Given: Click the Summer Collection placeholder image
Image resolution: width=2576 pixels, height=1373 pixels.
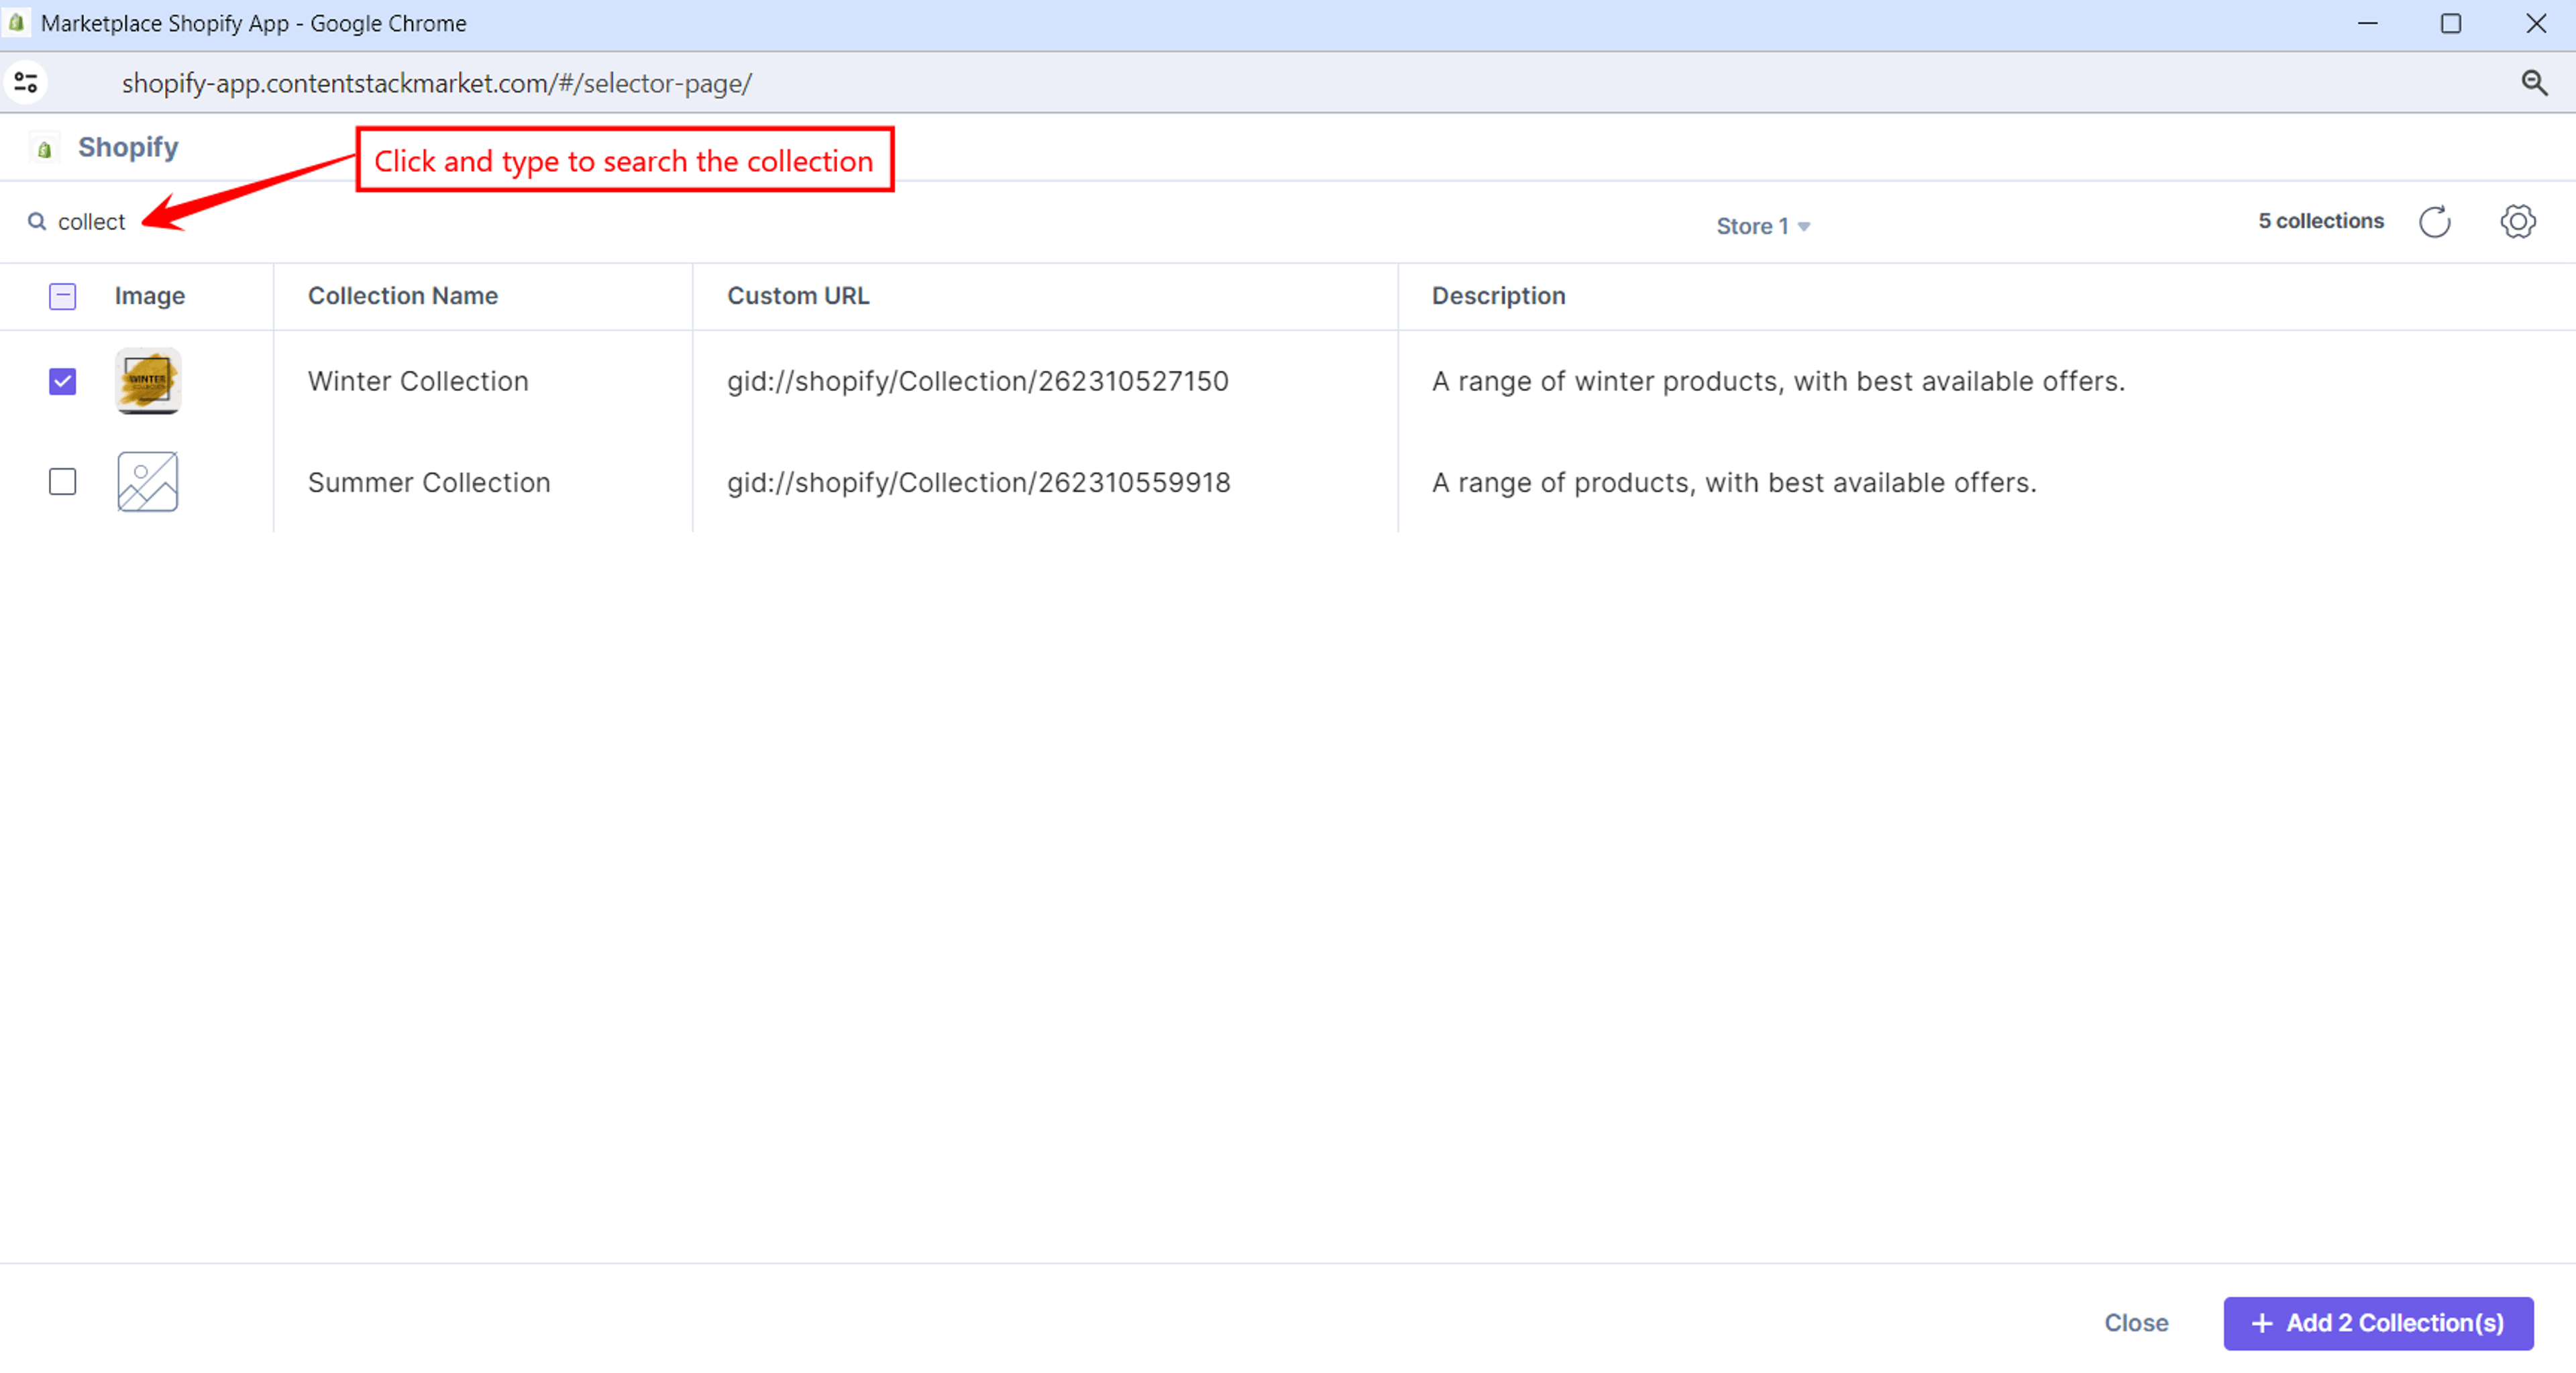Looking at the screenshot, I should pyautogui.click(x=148, y=481).
